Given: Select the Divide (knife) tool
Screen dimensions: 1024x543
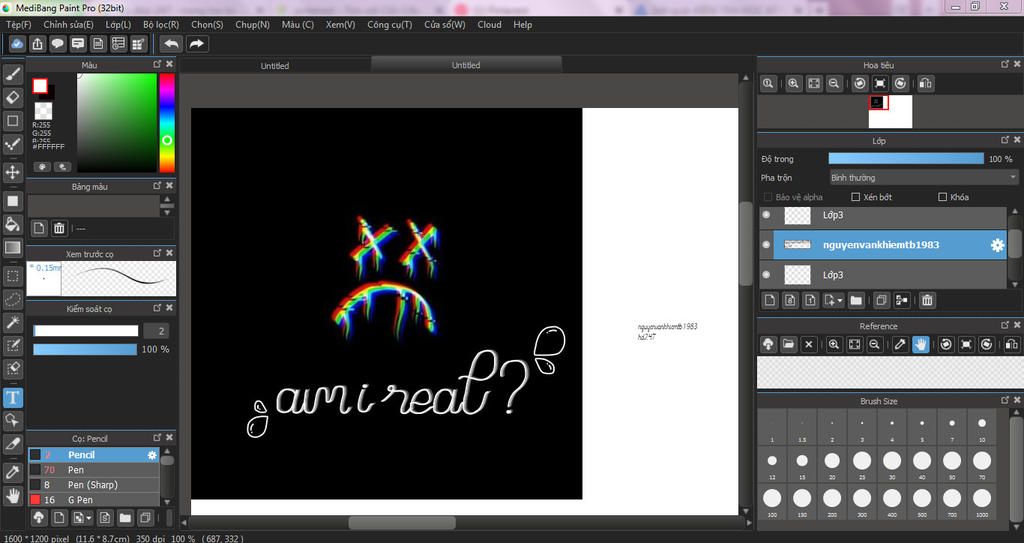Looking at the screenshot, I should pos(12,444).
